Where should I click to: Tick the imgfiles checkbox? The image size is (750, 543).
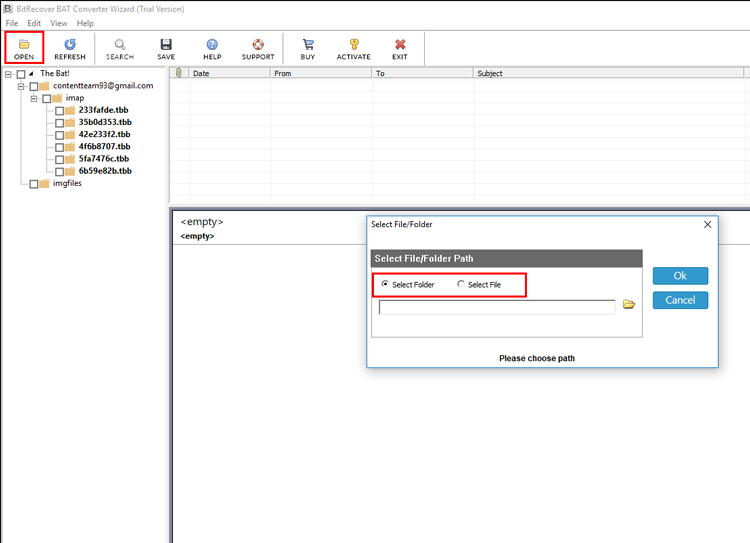pos(33,184)
